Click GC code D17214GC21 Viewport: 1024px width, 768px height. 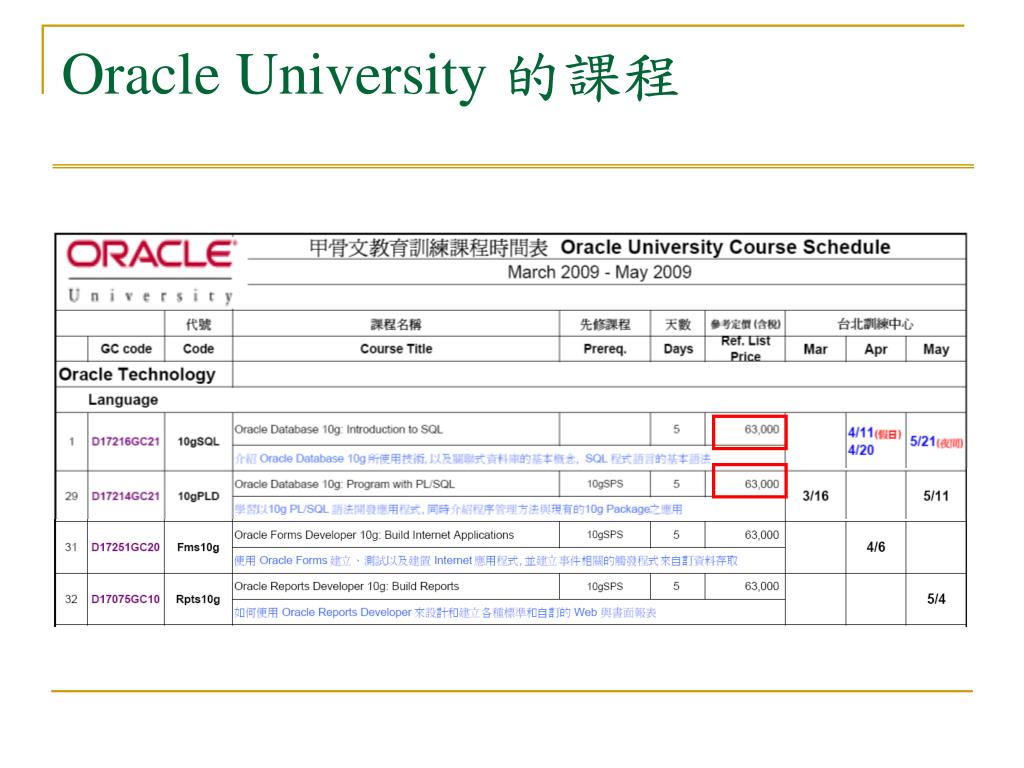click(125, 496)
